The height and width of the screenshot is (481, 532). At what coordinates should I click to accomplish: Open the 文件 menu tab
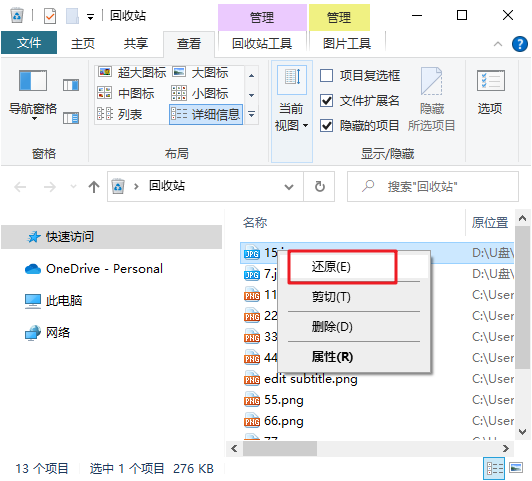pos(29,43)
